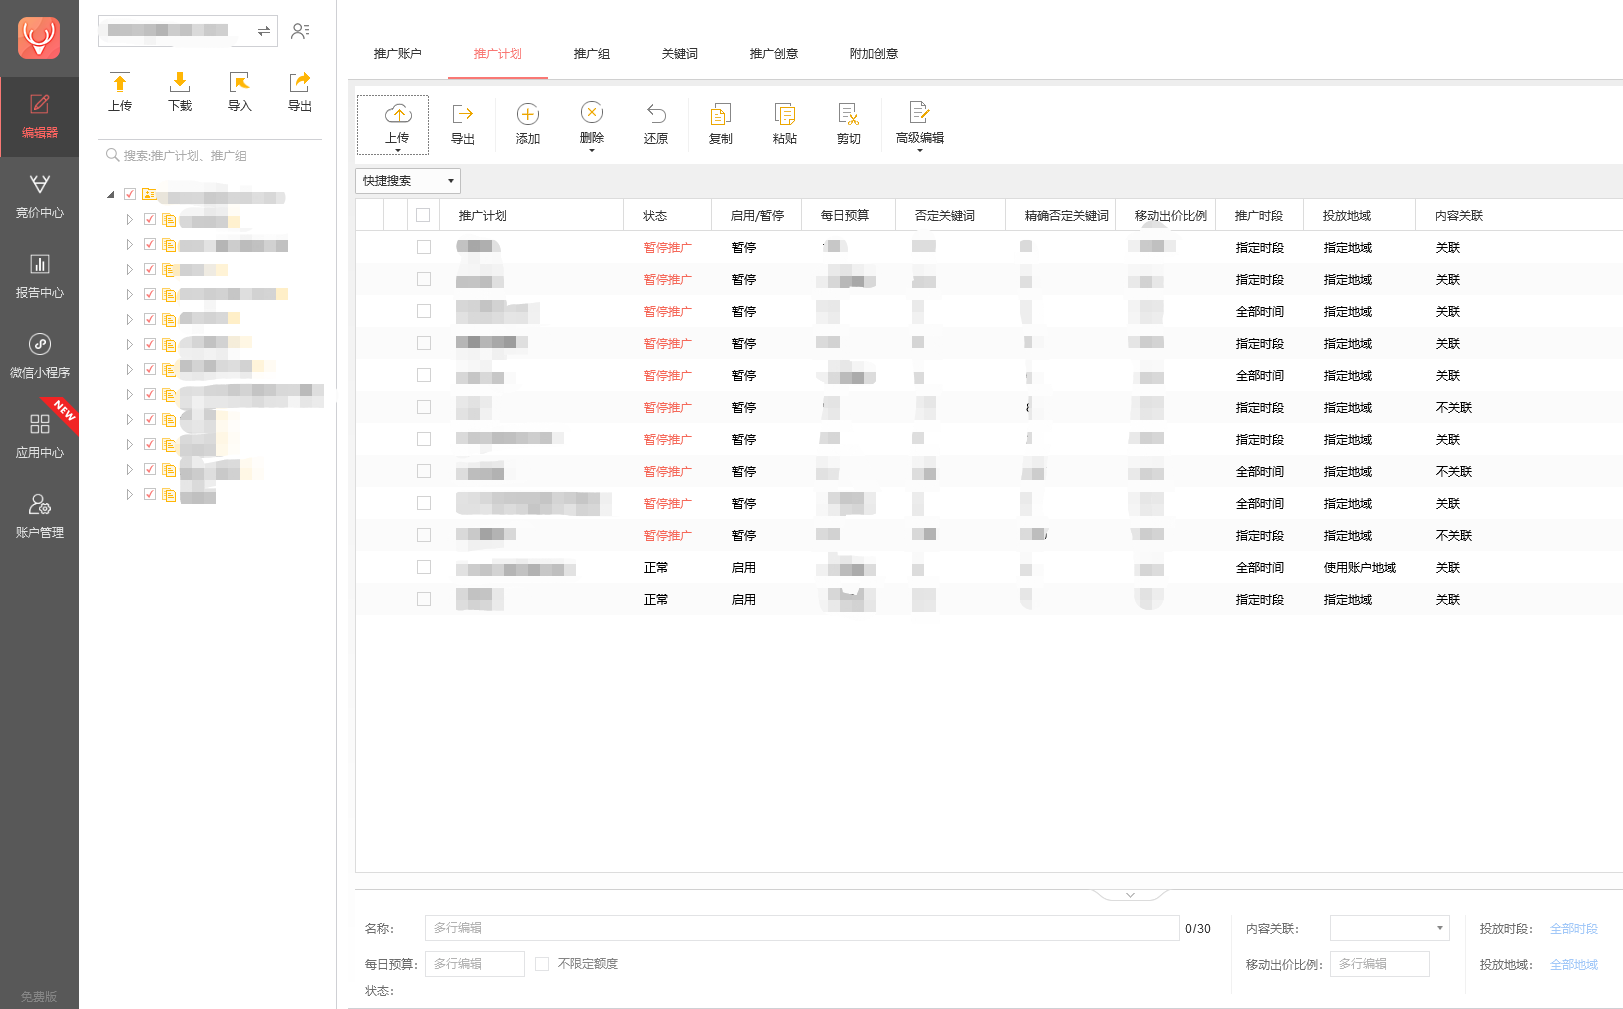This screenshot has height=1009, width=1623.
Task: Switch to the 推广组 tab
Action: [592, 54]
